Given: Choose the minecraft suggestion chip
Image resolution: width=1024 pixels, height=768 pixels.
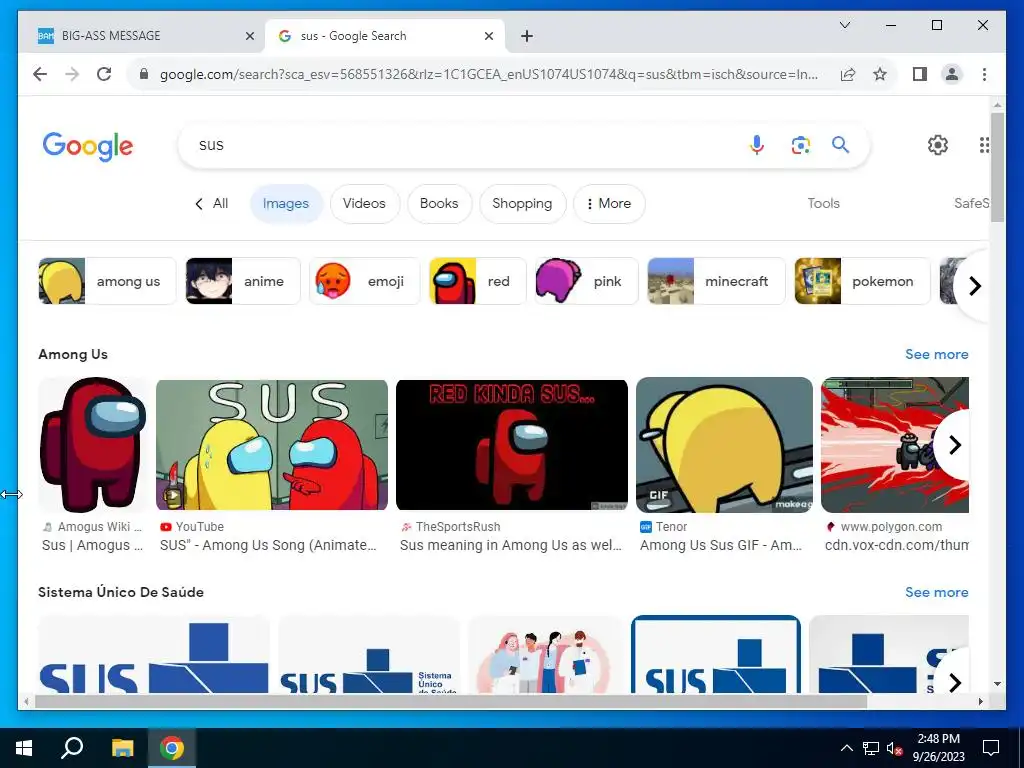Looking at the screenshot, I should coord(716,281).
